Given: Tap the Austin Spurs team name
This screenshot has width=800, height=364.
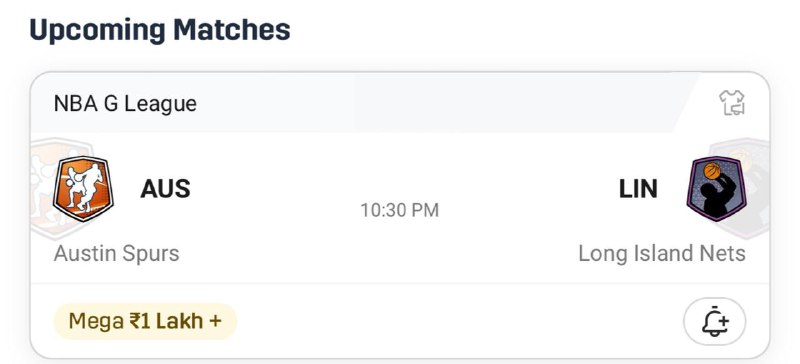Looking at the screenshot, I should (x=116, y=254).
